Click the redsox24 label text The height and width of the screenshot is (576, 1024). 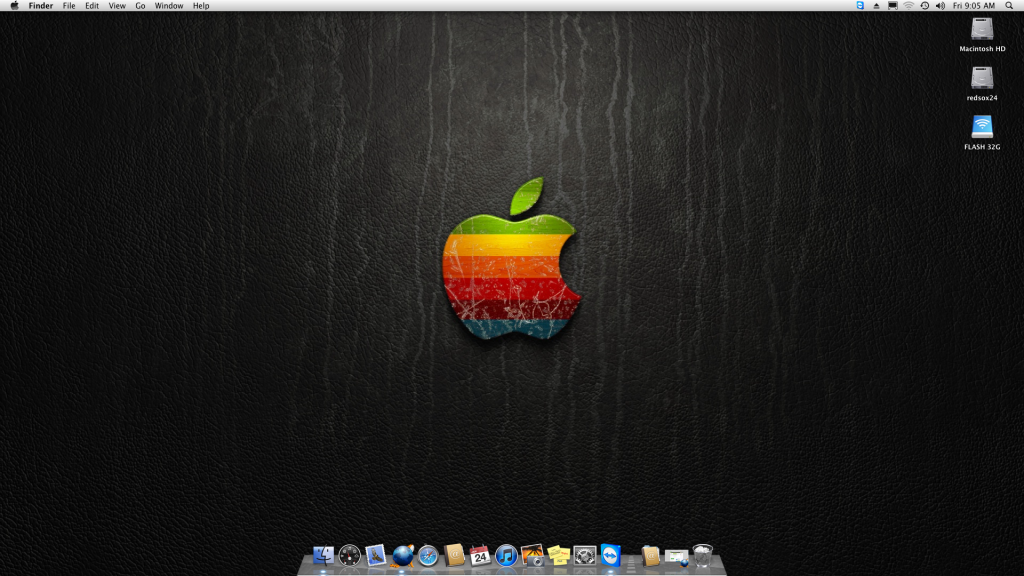click(982, 98)
